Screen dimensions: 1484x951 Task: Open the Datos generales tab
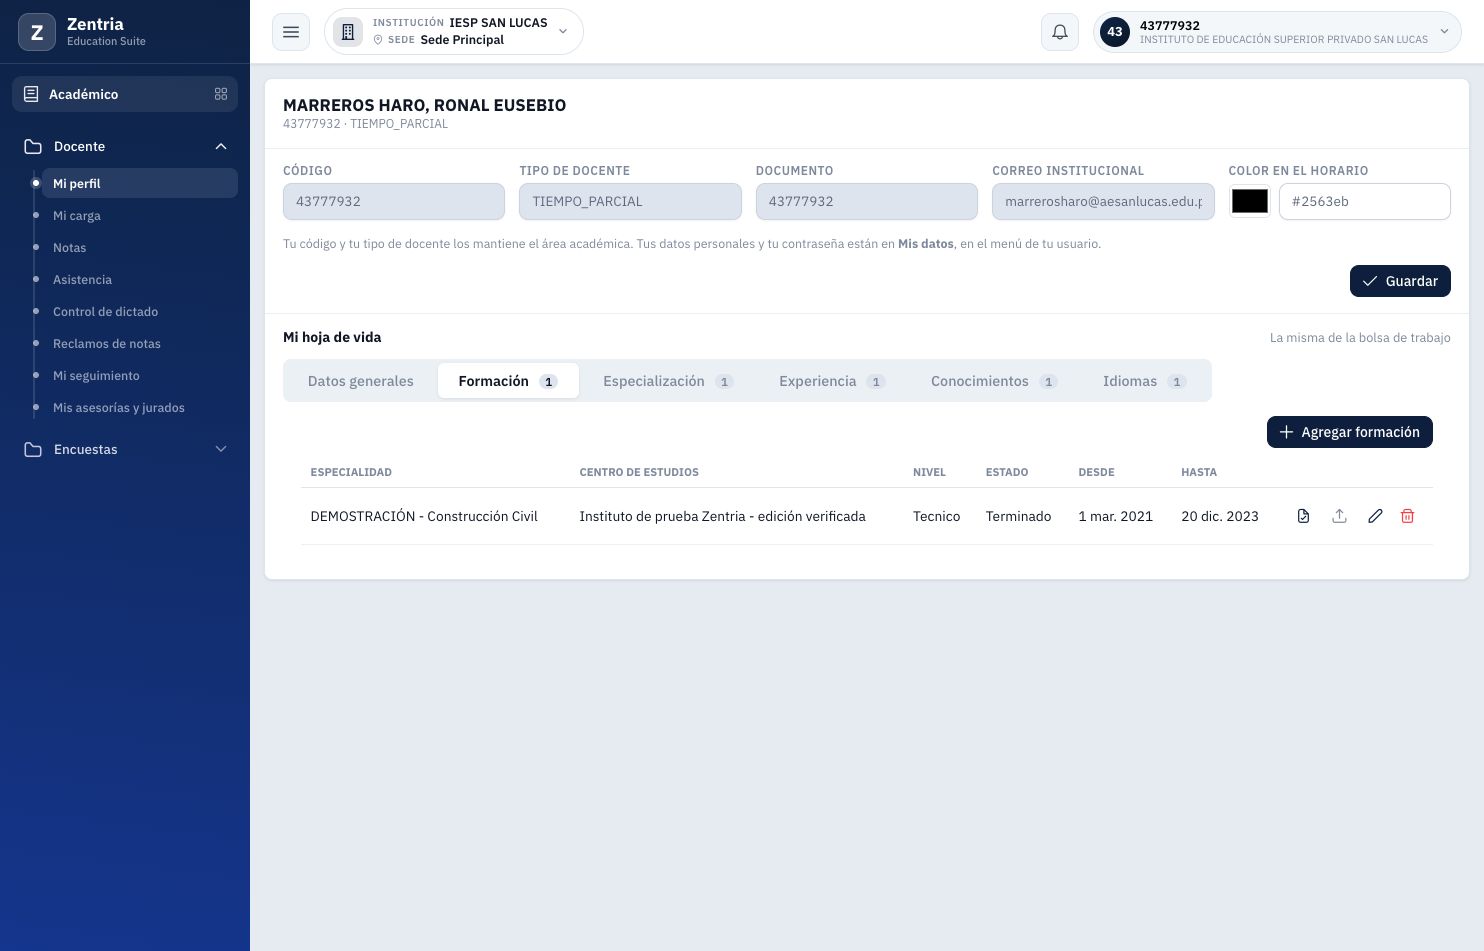(360, 381)
